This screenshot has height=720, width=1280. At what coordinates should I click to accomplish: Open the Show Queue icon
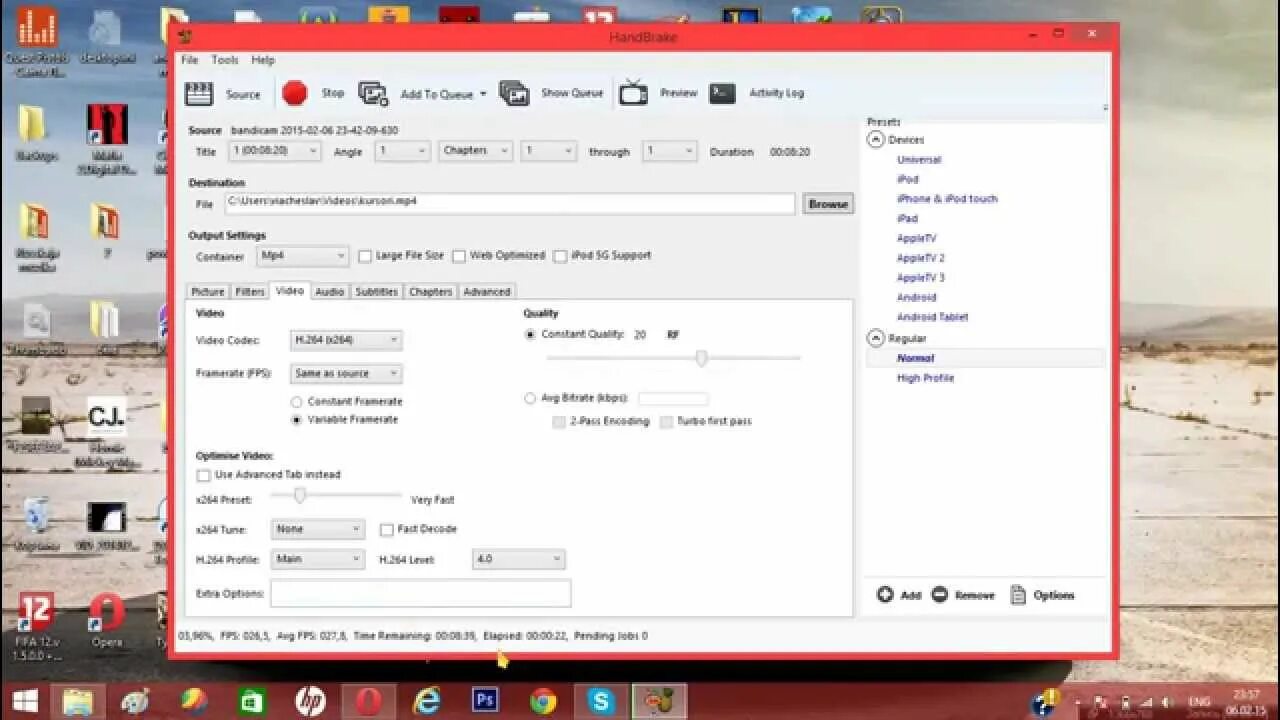(514, 93)
